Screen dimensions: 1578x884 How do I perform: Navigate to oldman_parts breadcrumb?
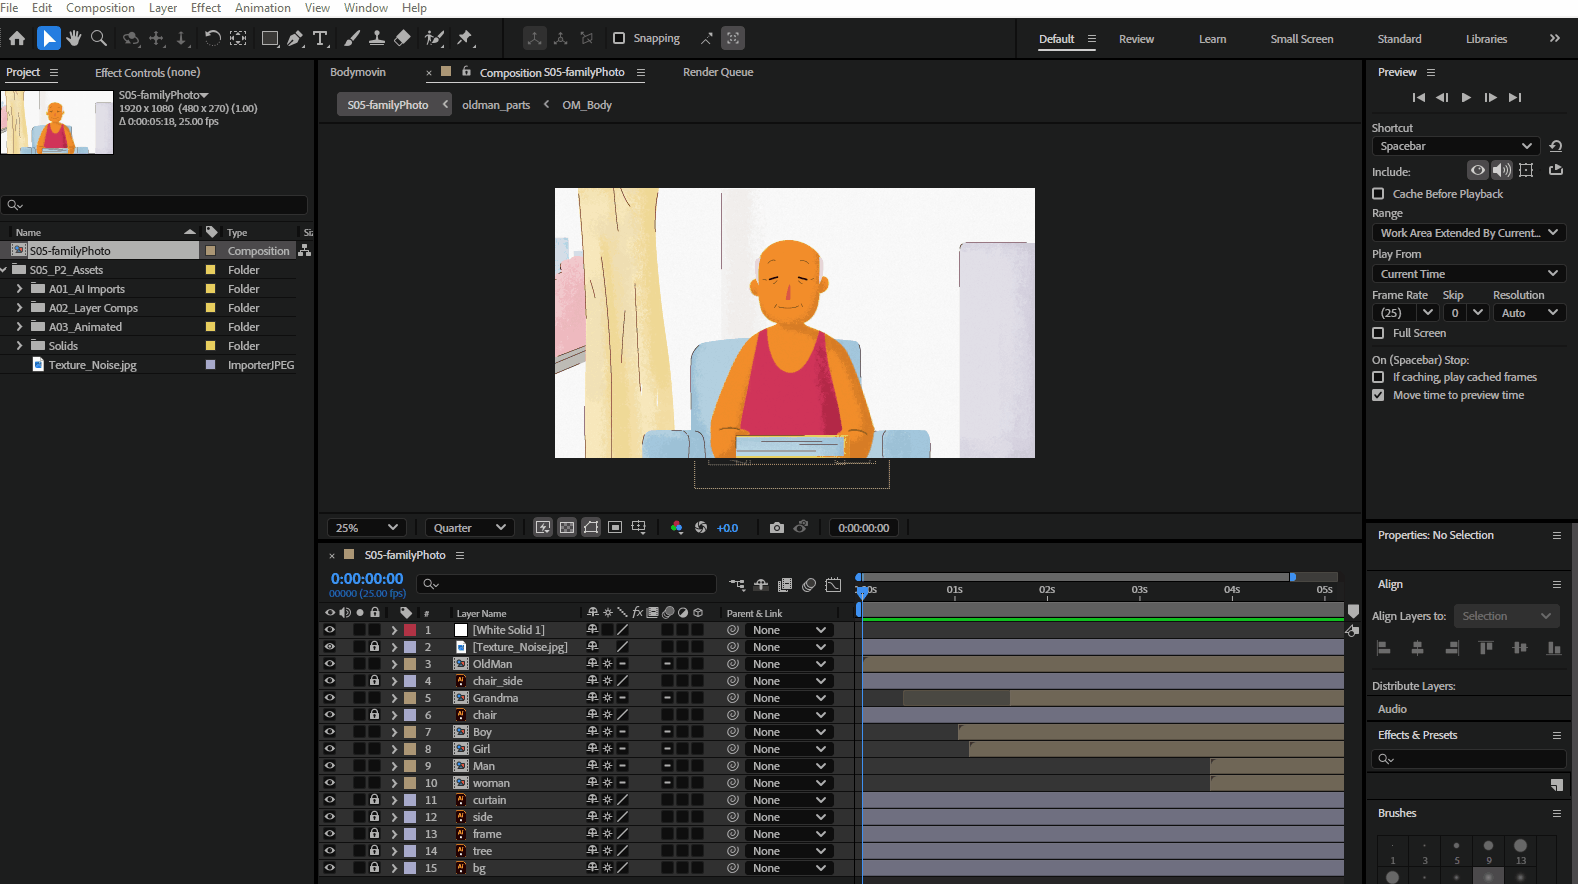[496, 105]
